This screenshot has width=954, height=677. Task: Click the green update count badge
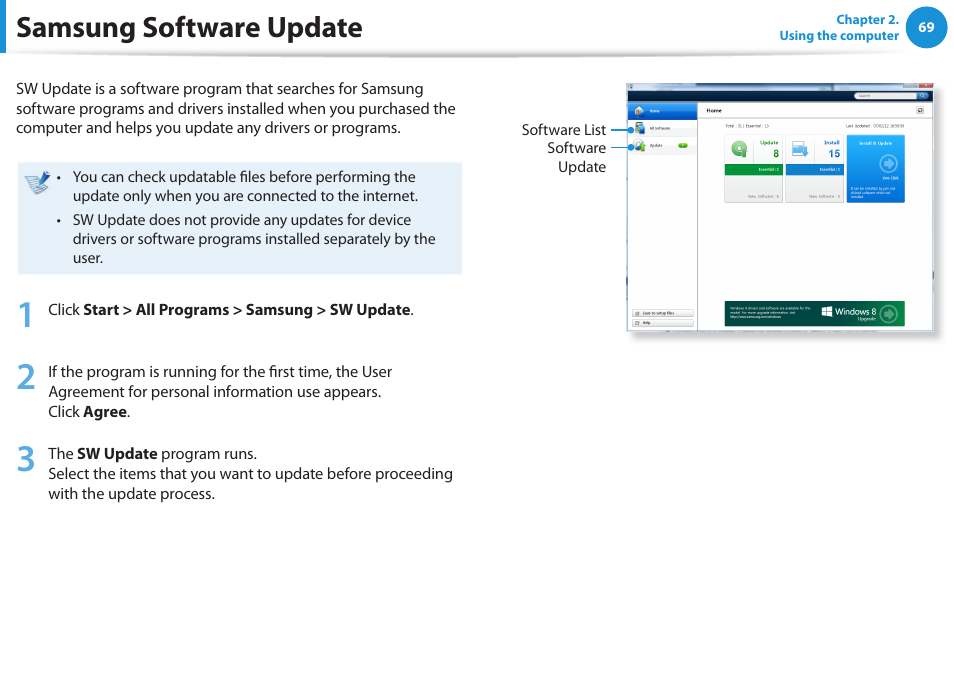(x=683, y=145)
